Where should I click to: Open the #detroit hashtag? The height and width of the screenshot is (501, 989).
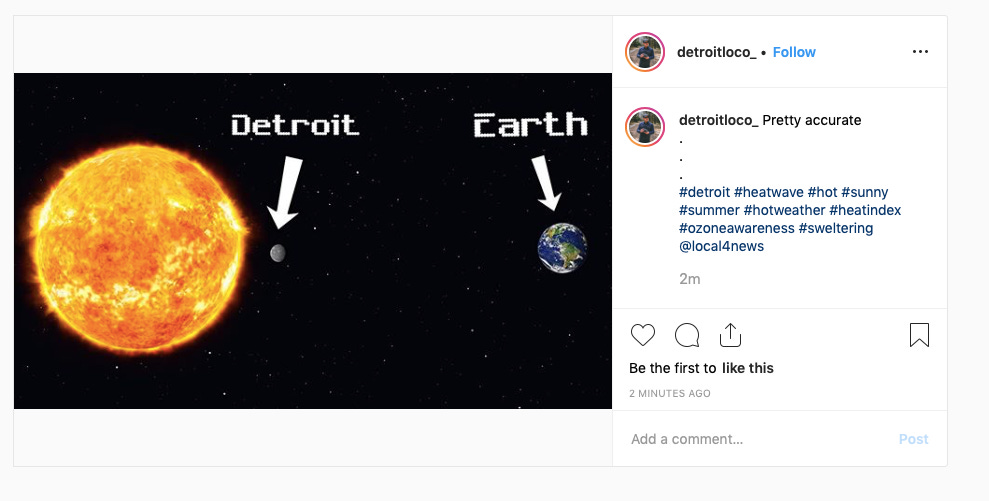point(704,192)
